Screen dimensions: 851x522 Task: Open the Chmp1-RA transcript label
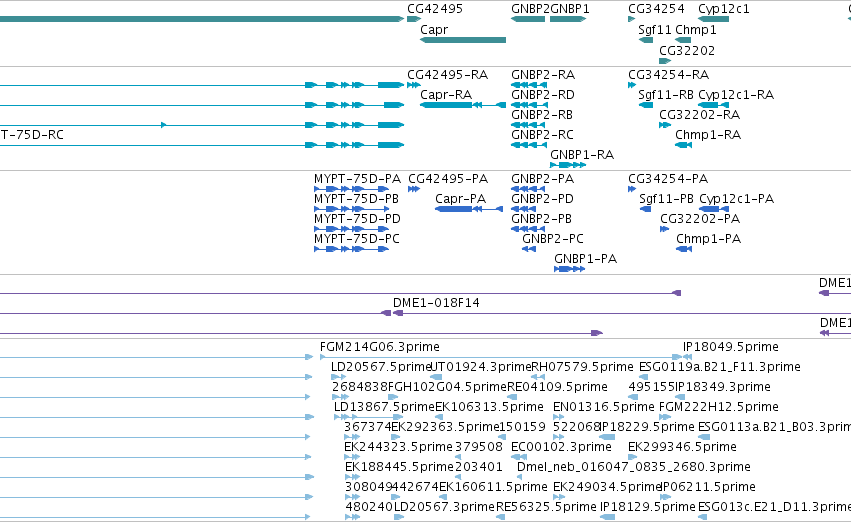click(708, 135)
